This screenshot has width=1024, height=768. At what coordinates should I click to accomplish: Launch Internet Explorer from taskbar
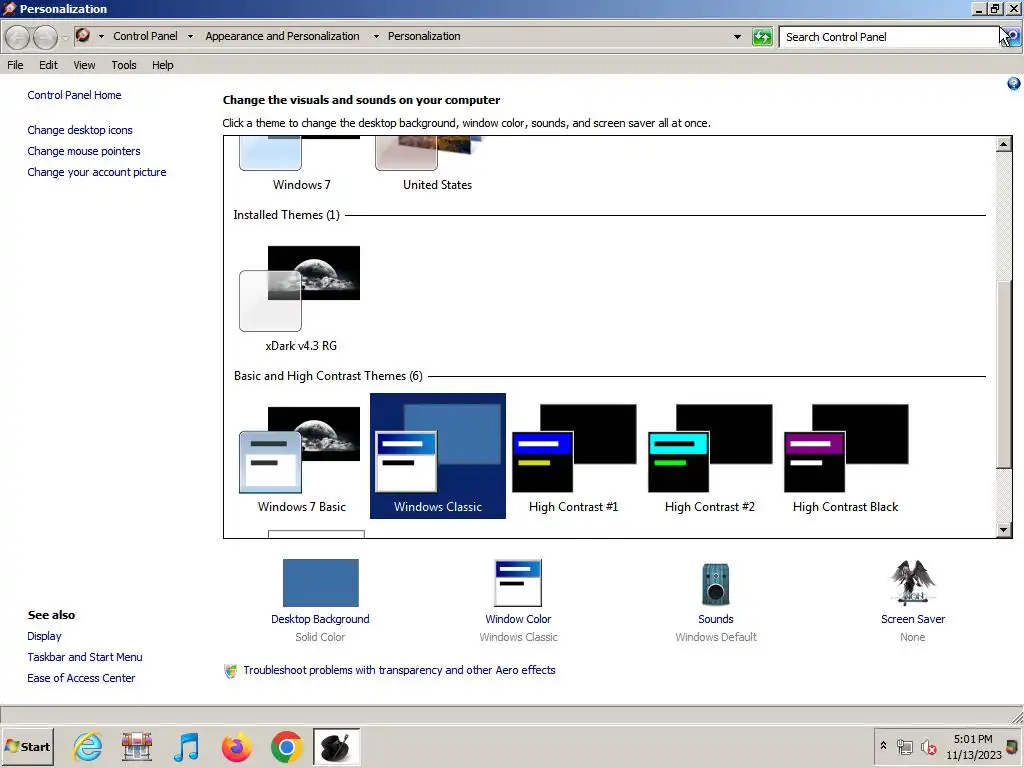(88, 746)
